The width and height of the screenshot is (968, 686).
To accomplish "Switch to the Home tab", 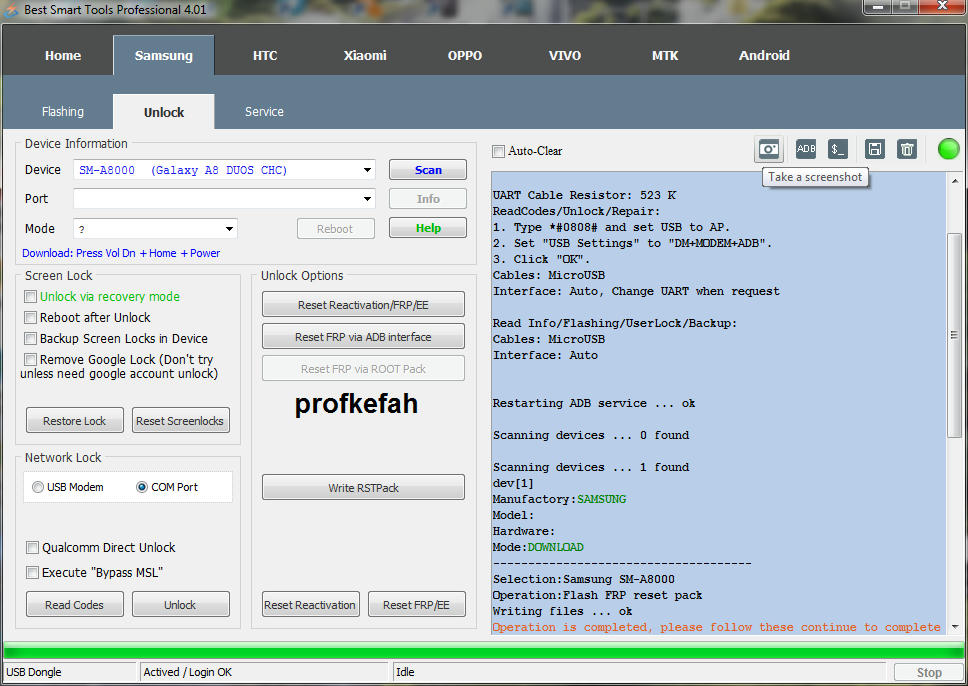I will tap(63, 56).
